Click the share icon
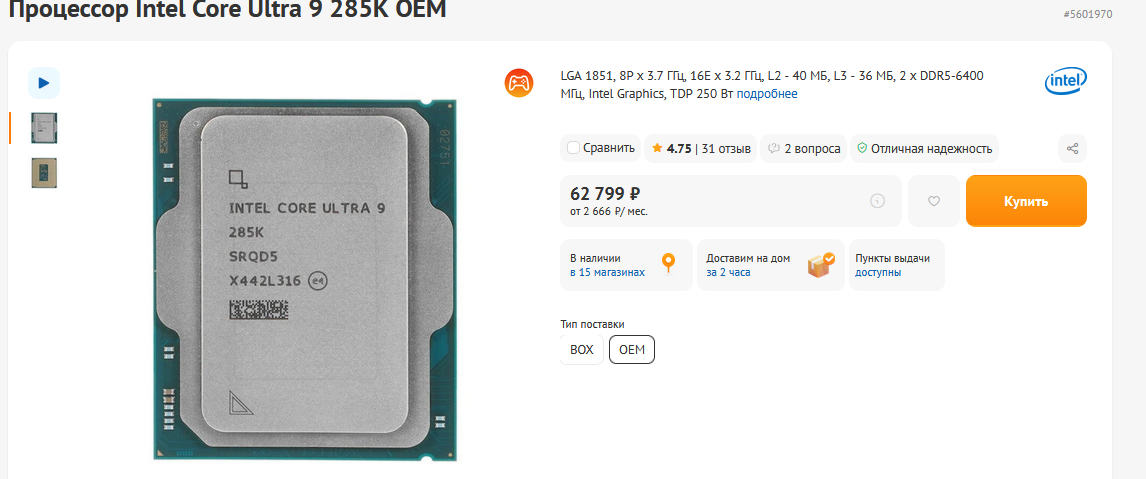 pos(1072,148)
